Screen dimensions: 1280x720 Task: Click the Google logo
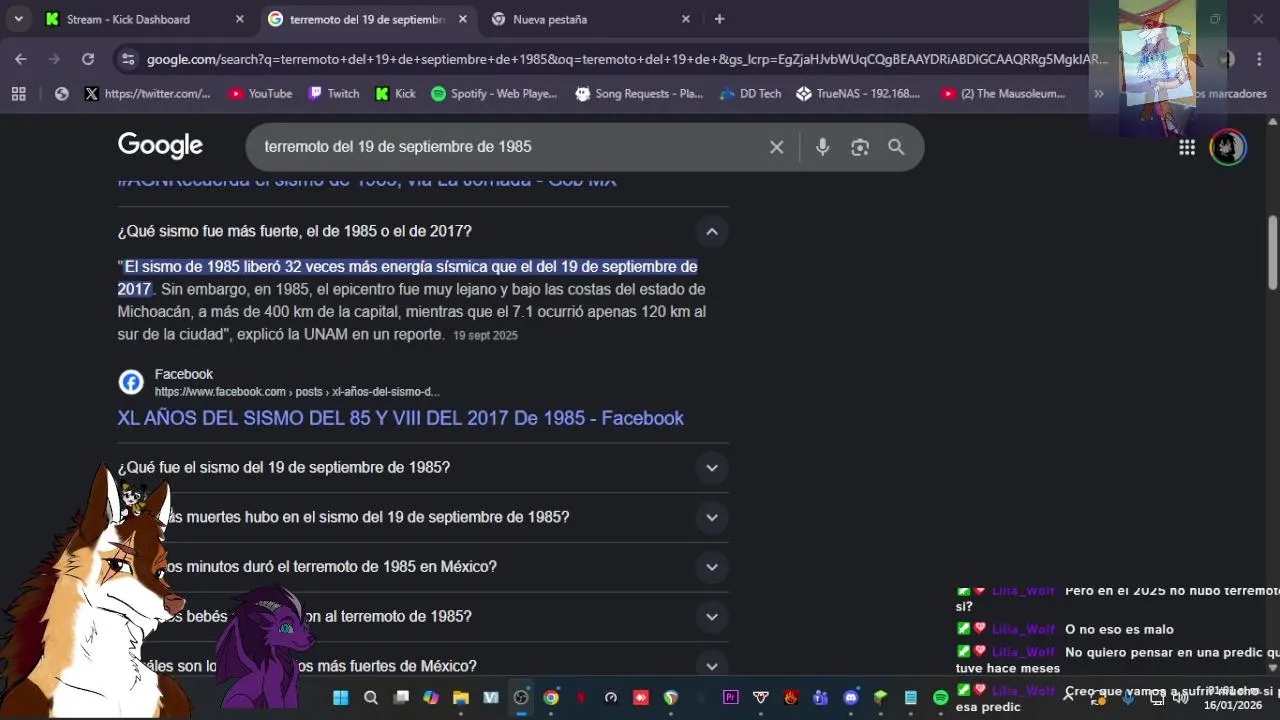click(160, 146)
